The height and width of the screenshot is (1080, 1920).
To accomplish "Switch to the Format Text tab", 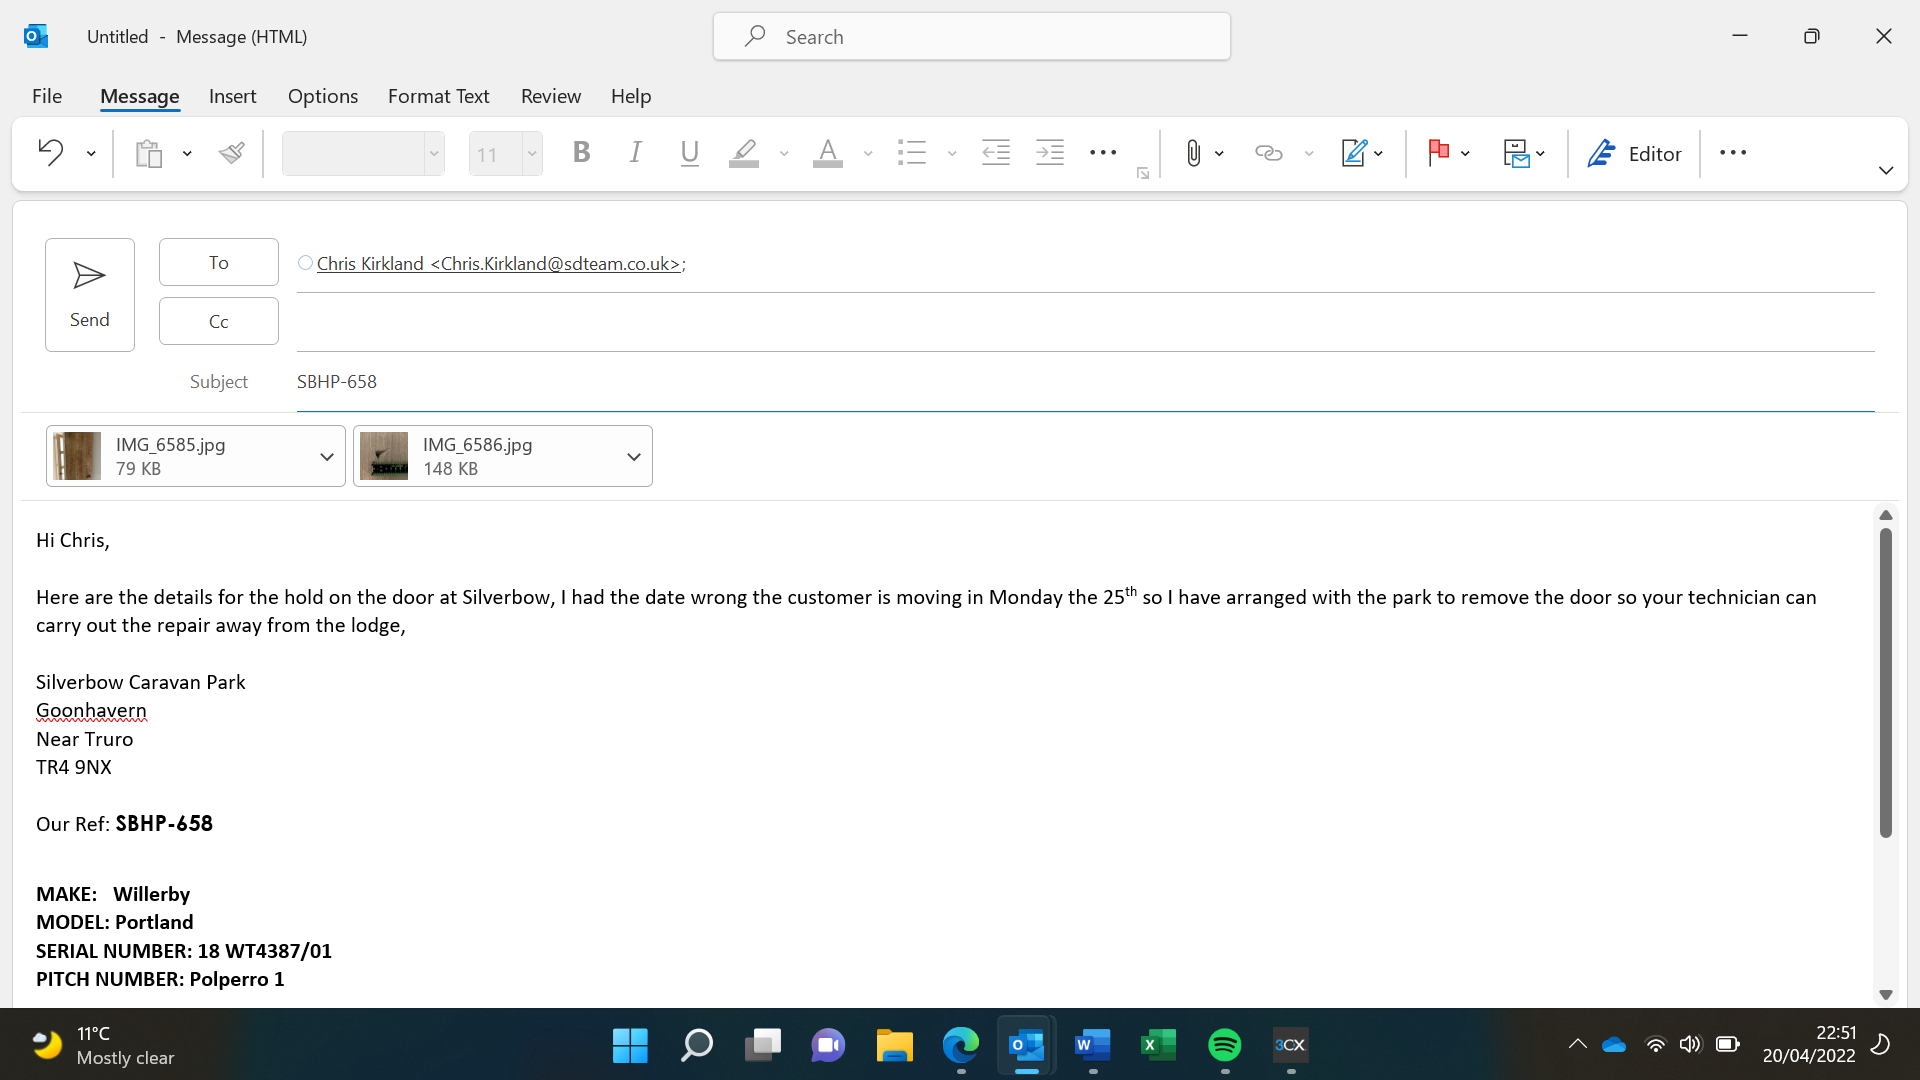I will [x=438, y=96].
